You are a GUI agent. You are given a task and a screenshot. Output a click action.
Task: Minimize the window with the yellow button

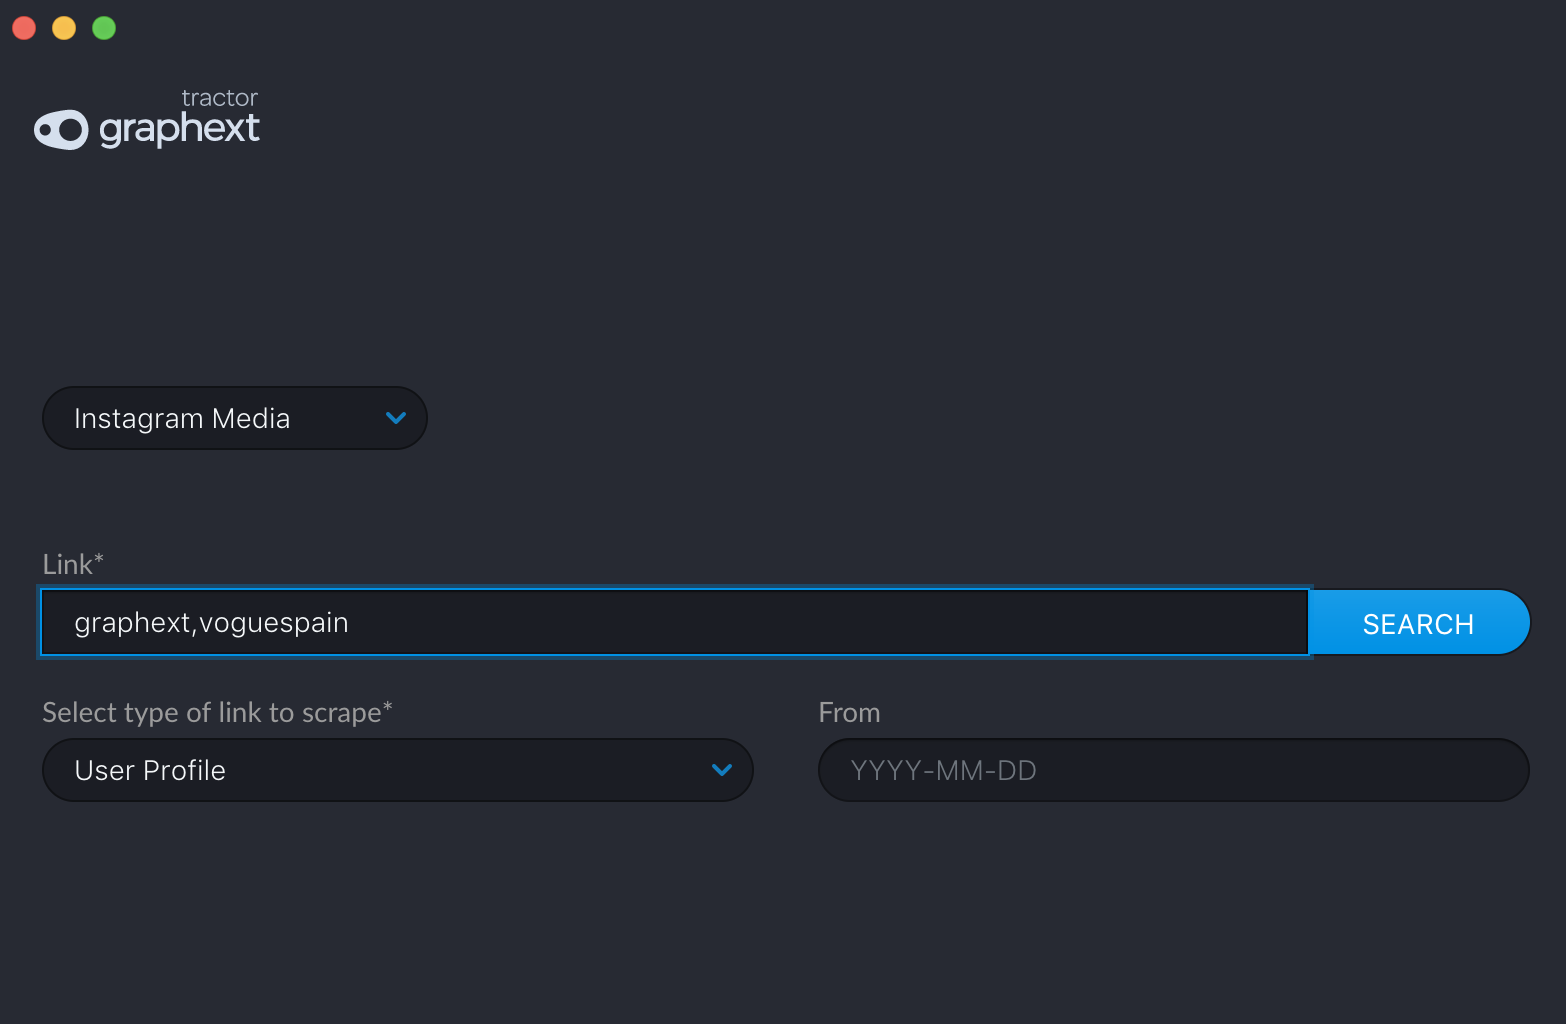64,28
